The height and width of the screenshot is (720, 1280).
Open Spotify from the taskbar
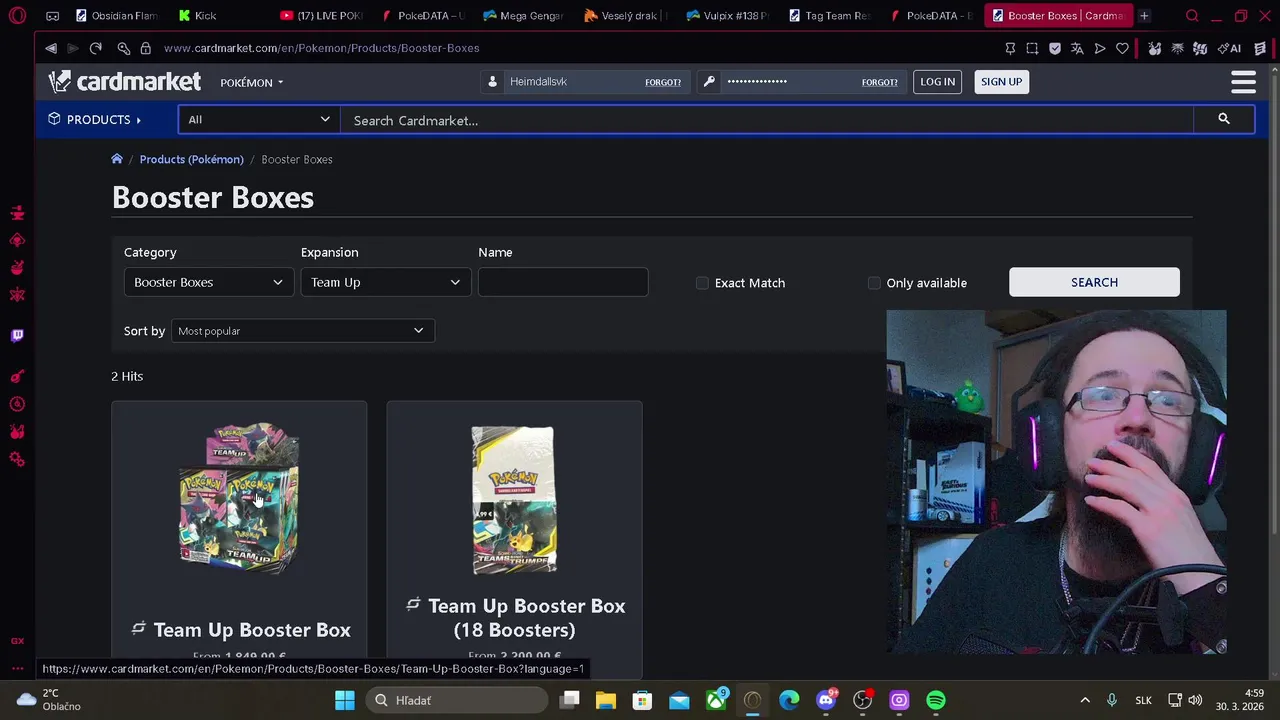click(936, 700)
